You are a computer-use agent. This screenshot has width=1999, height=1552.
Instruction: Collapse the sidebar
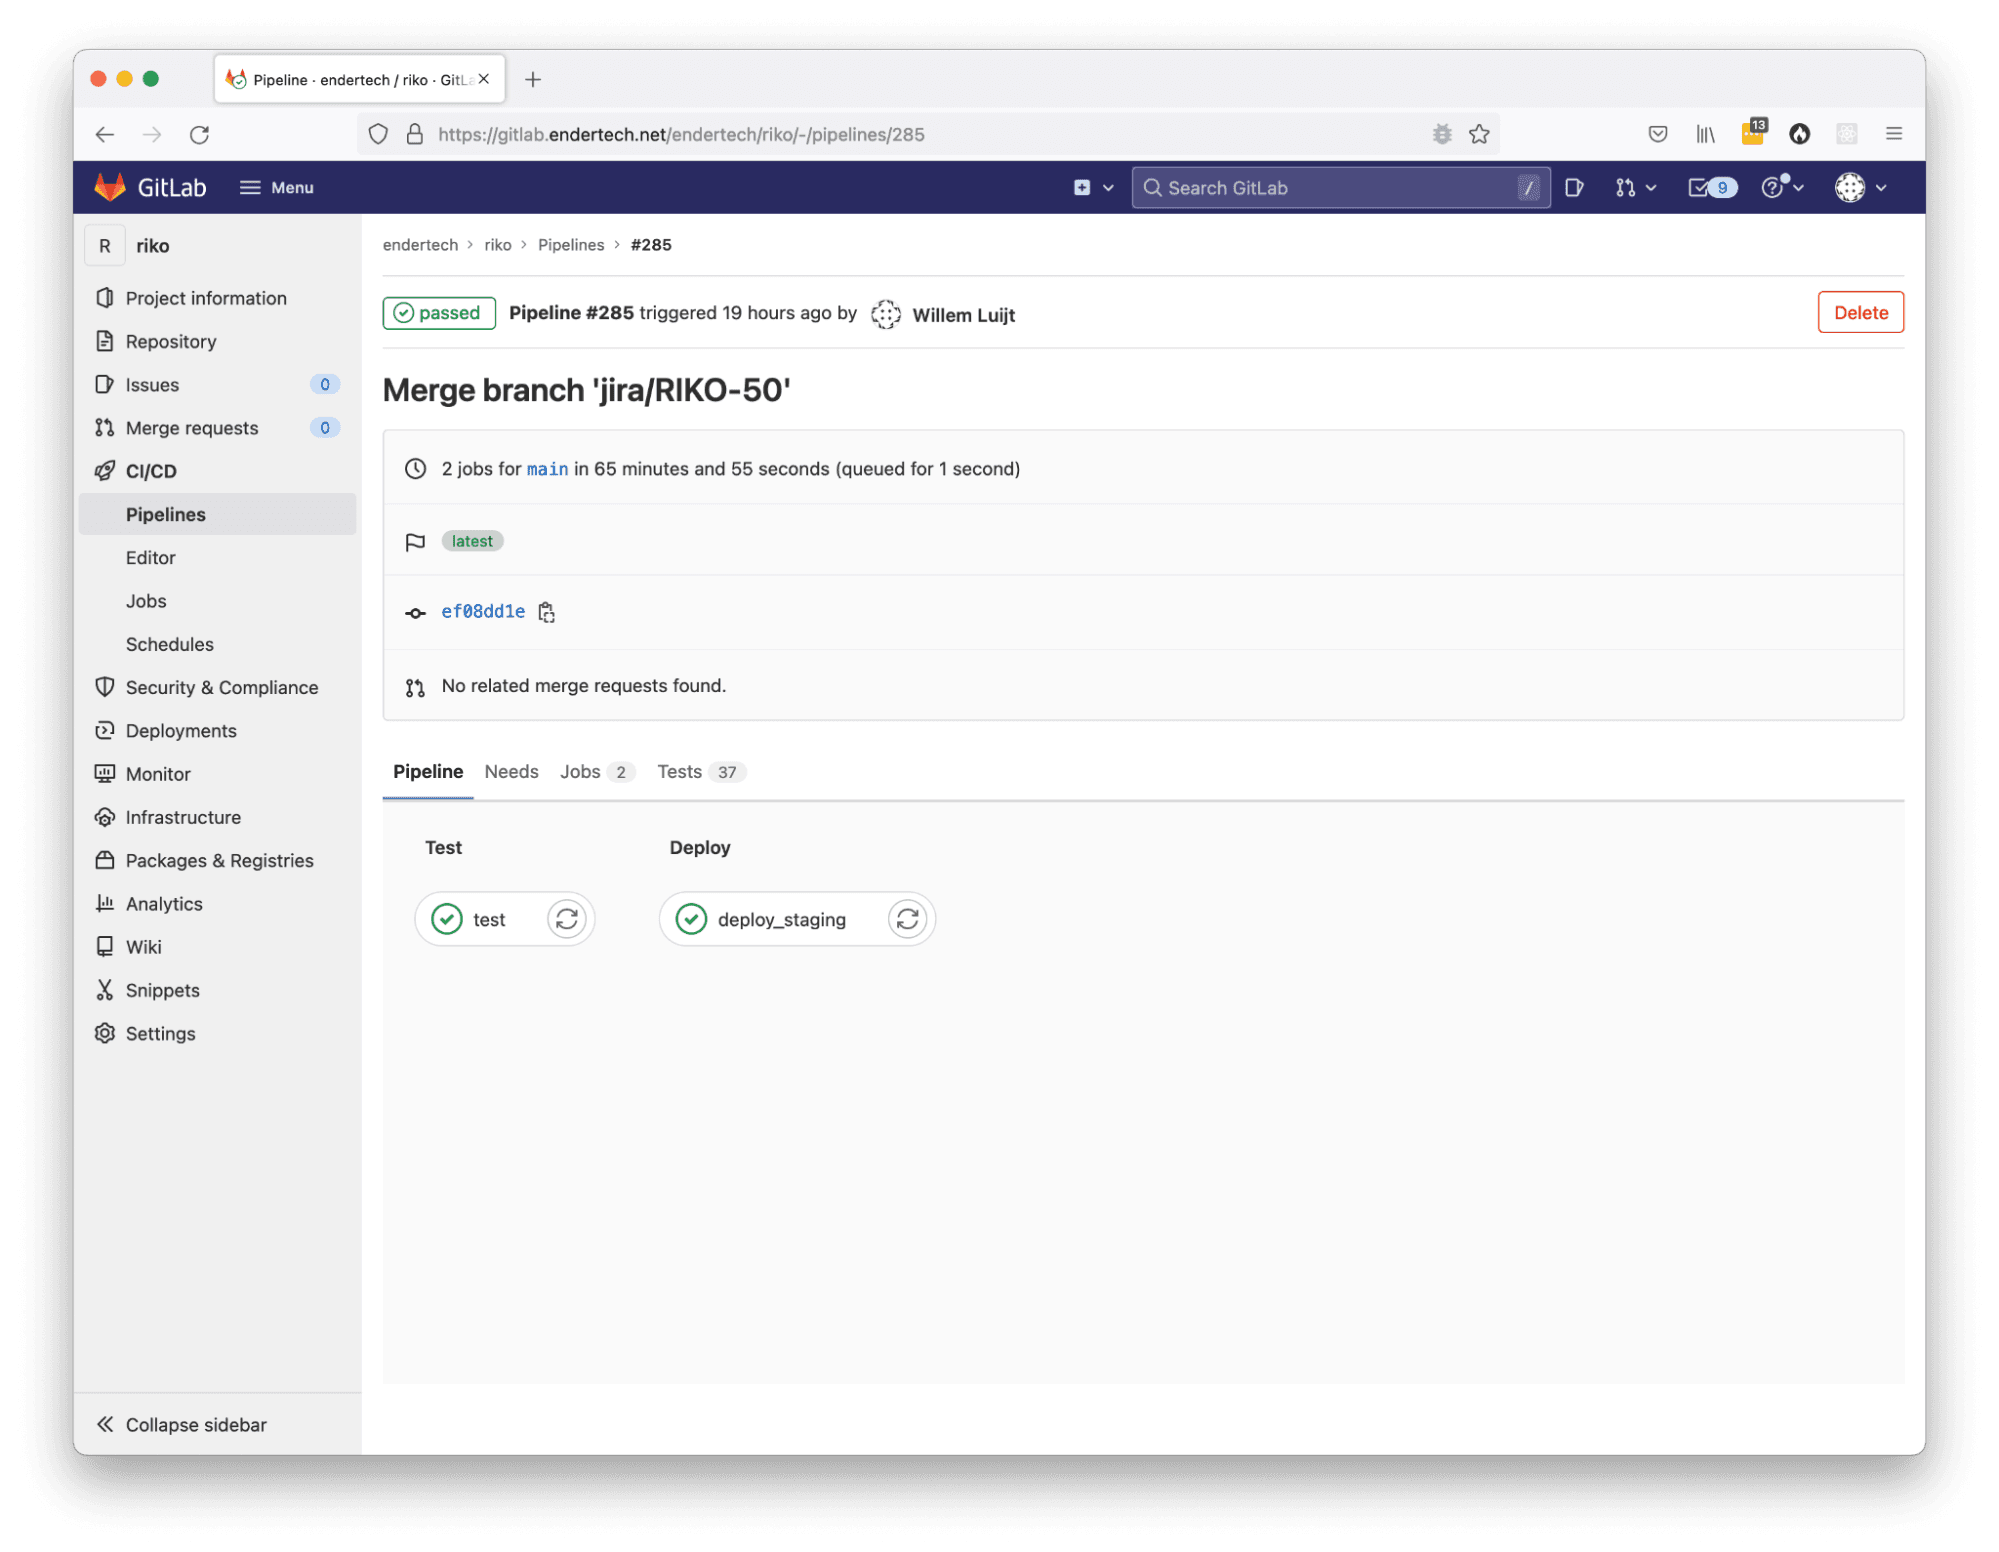tap(182, 1424)
